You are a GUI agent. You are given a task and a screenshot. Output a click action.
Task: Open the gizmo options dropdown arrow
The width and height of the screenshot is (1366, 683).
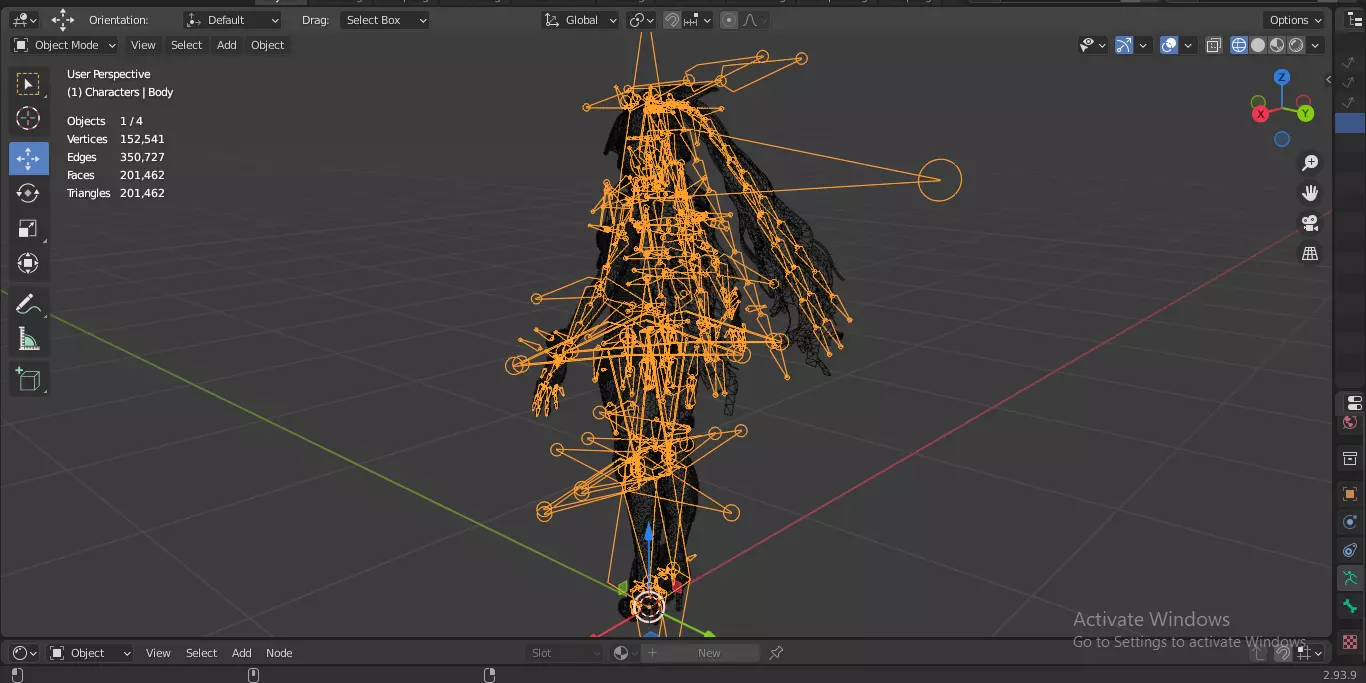pos(1143,45)
